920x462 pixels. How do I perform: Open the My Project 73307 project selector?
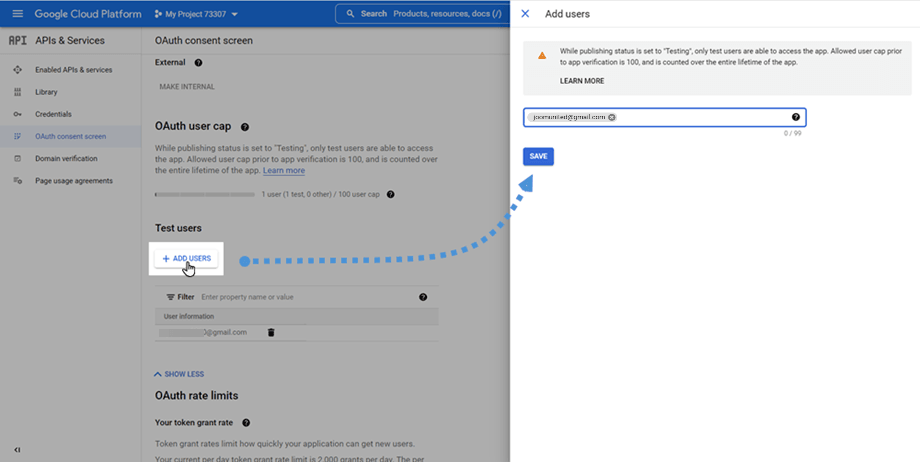(196, 14)
